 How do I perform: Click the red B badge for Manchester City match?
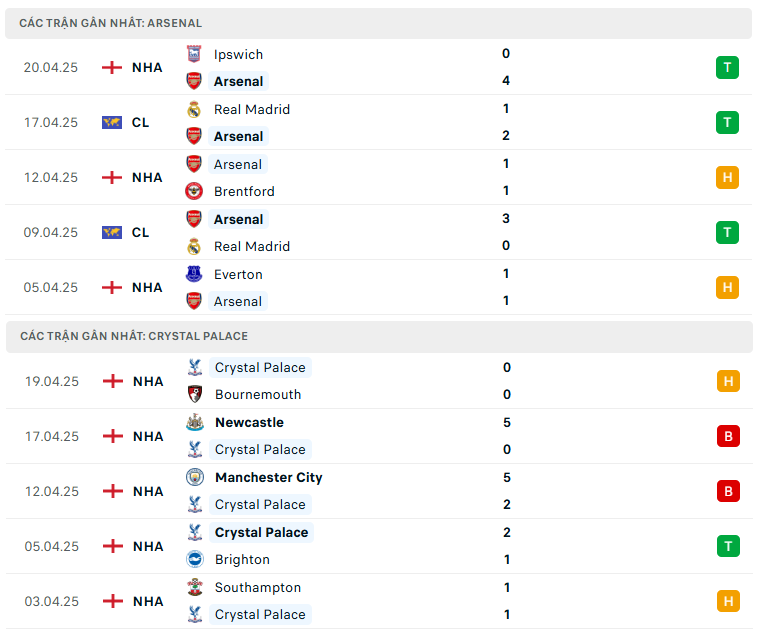[728, 491]
